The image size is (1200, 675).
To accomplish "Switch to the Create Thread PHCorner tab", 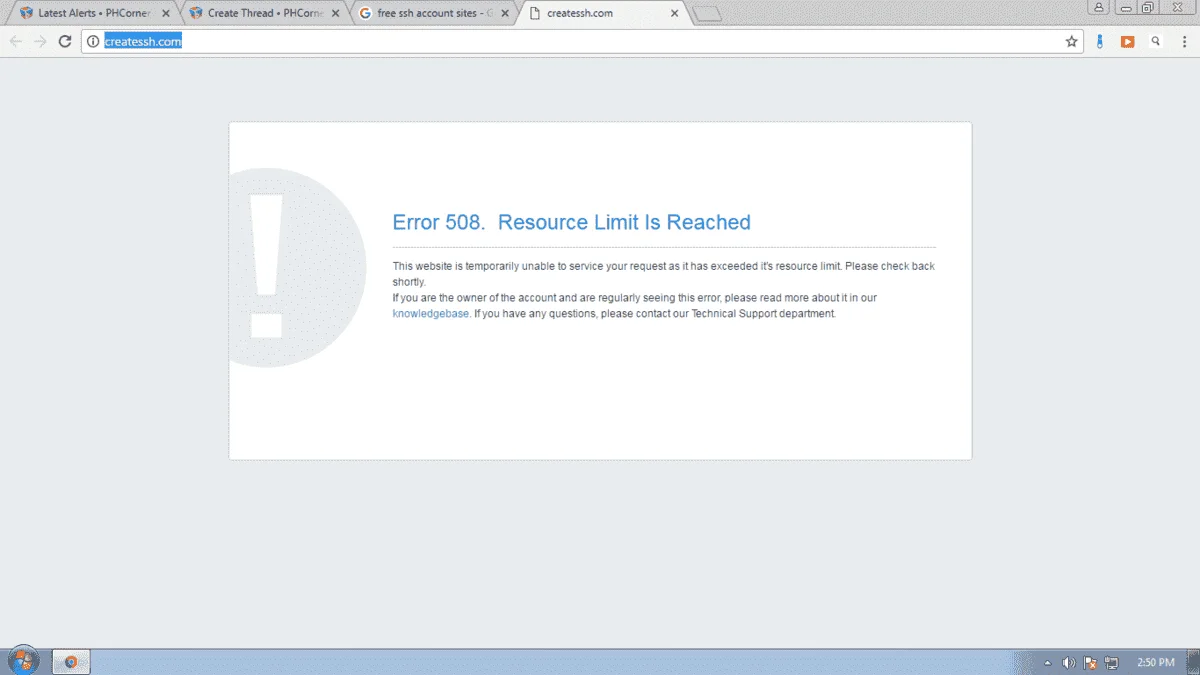I will click(265, 13).
